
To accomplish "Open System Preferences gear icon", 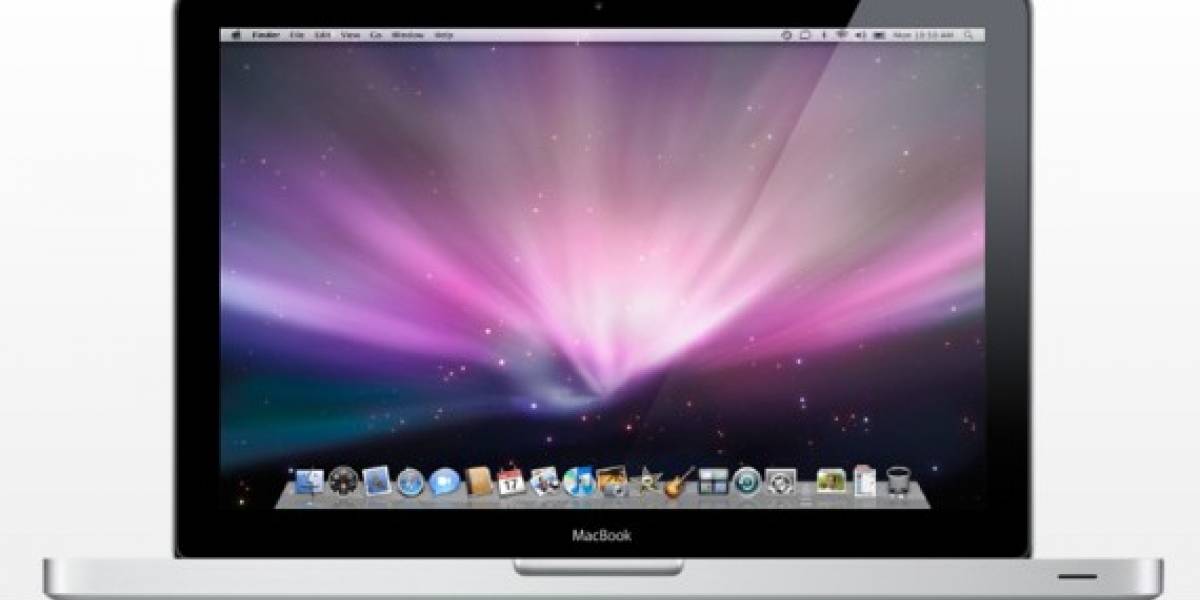I will point(781,482).
